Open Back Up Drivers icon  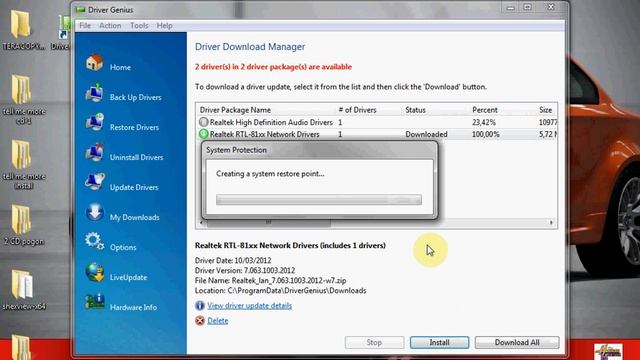(x=94, y=93)
